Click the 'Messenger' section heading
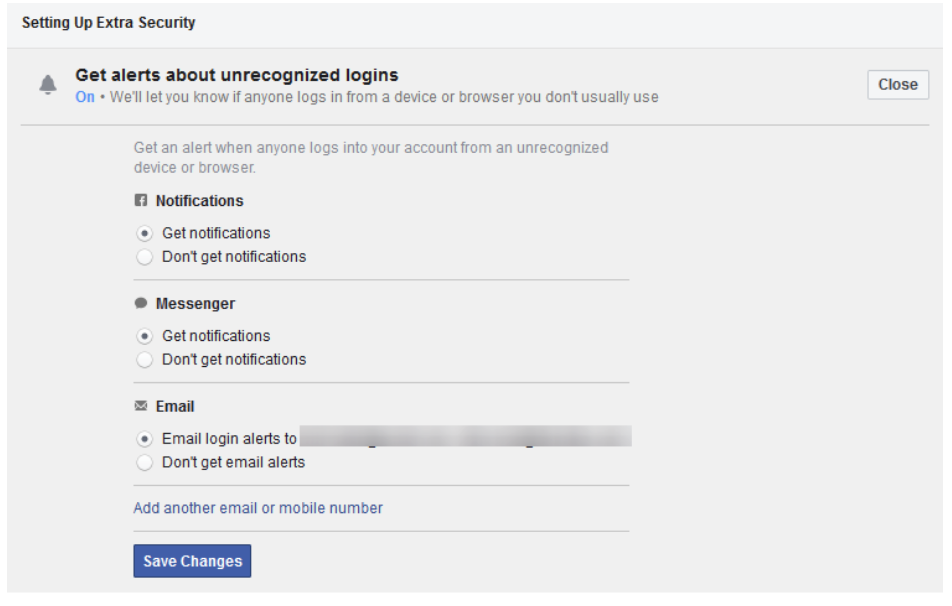The height and width of the screenshot is (606, 952). tap(195, 304)
